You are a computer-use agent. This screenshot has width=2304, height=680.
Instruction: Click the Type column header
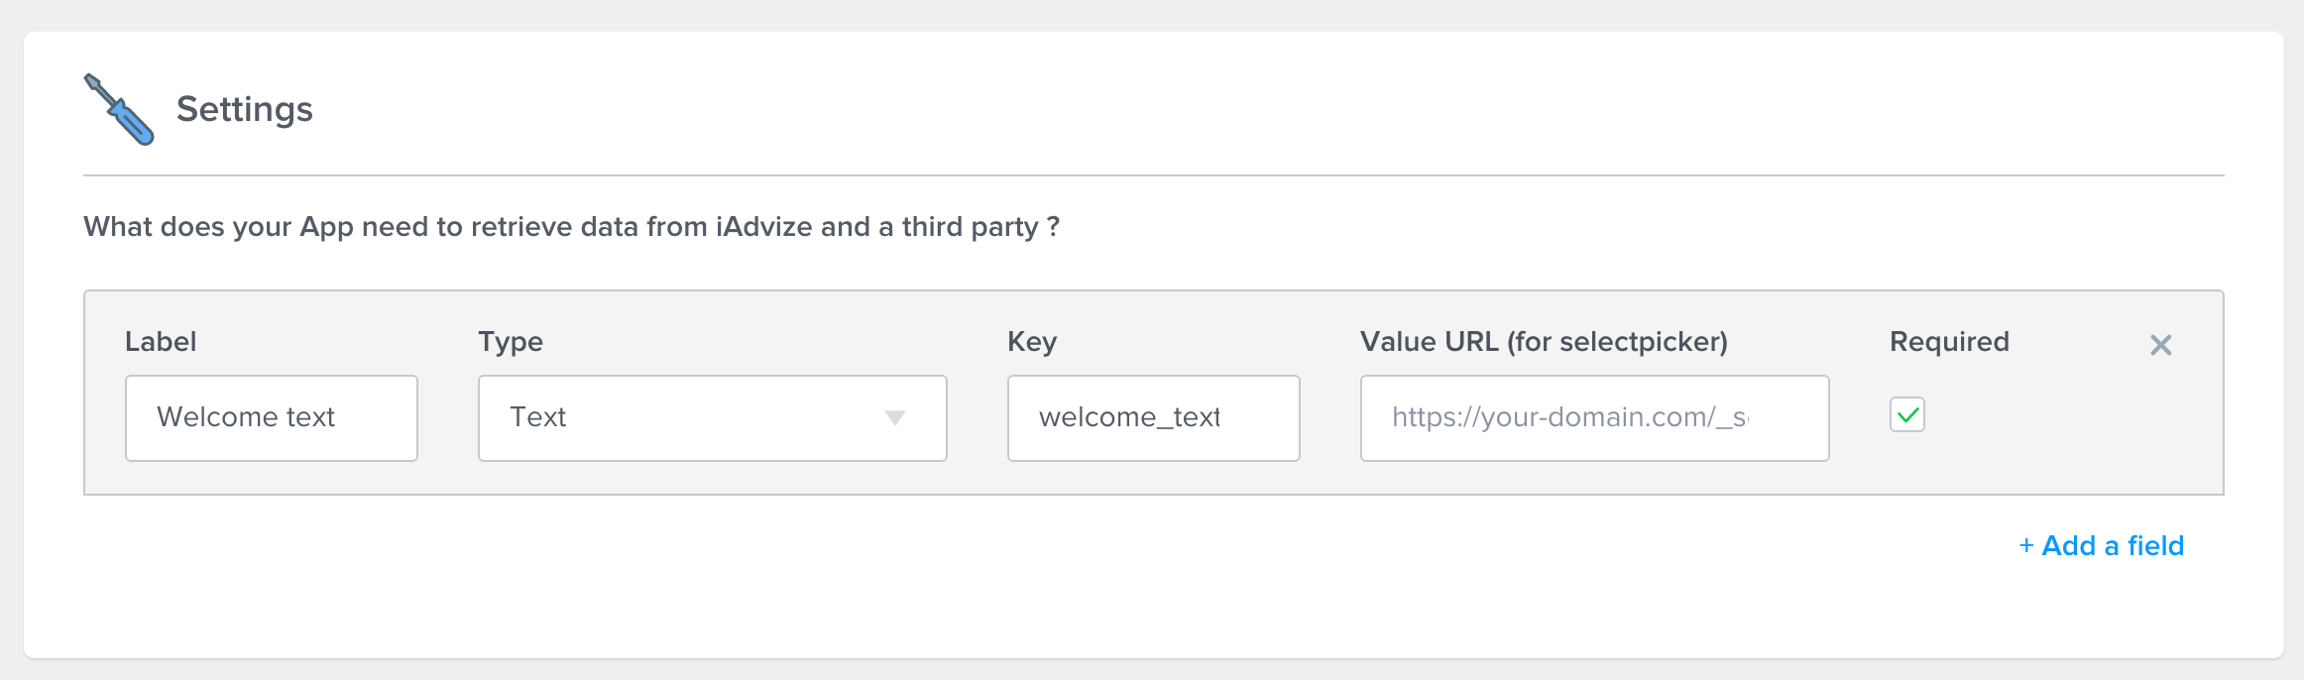tap(510, 342)
